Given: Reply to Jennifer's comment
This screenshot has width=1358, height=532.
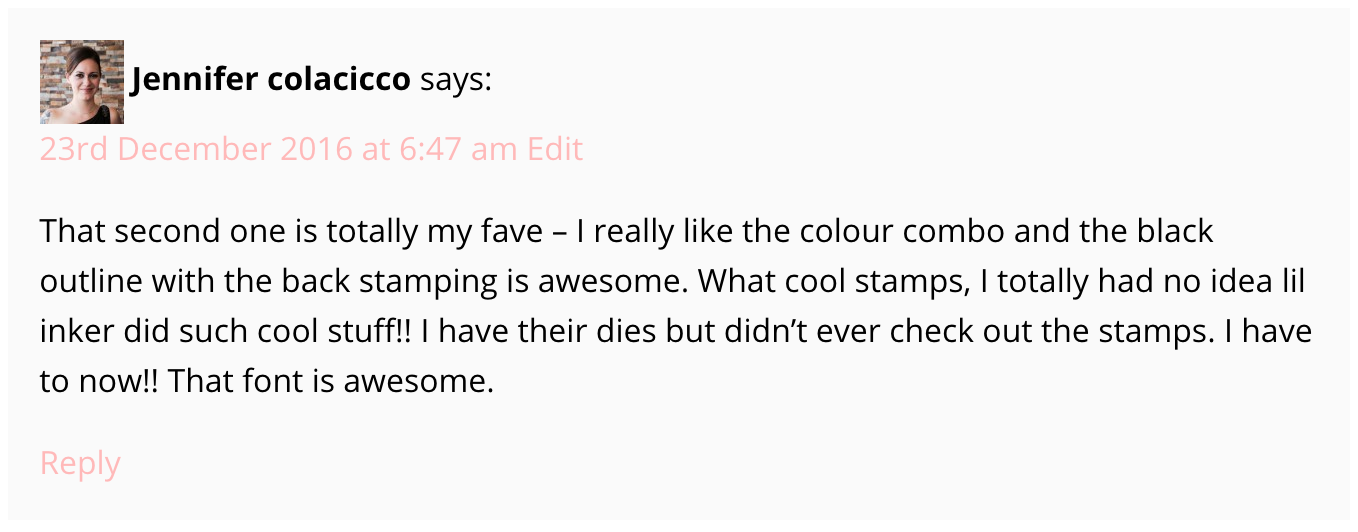Looking at the screenshot, I should pos(80,463).
